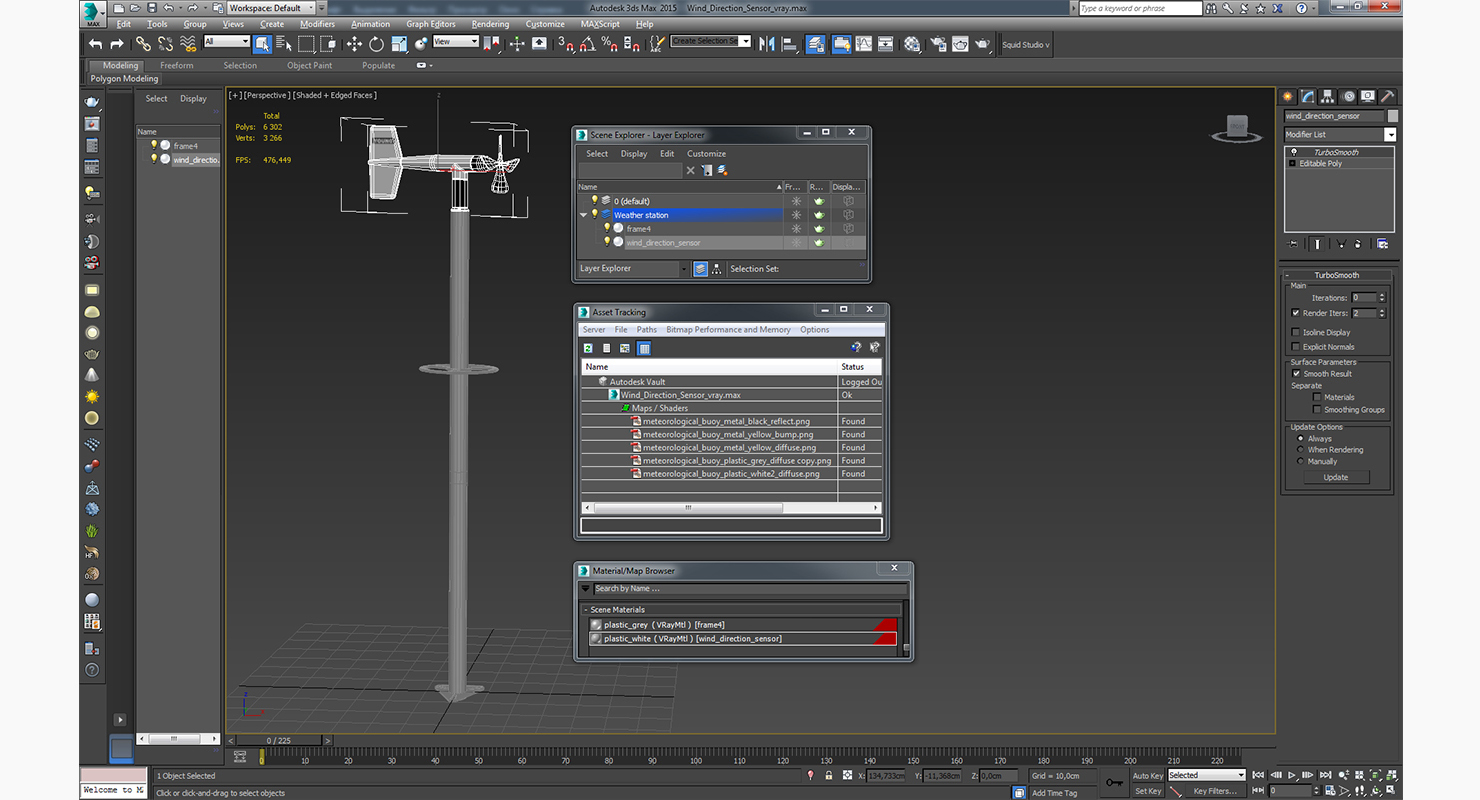Screen dimensions: 1480x800
Task: Toggle Render Iters checkbox
Action: [x=1296, y=313]
